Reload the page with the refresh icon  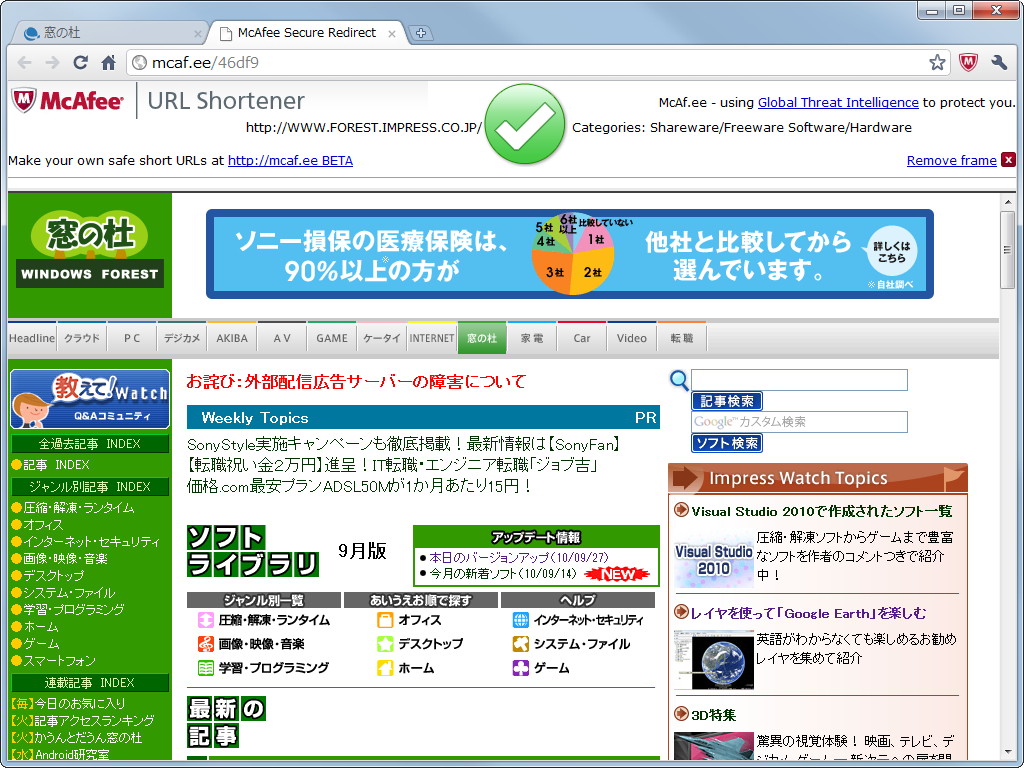coord(80,62)
